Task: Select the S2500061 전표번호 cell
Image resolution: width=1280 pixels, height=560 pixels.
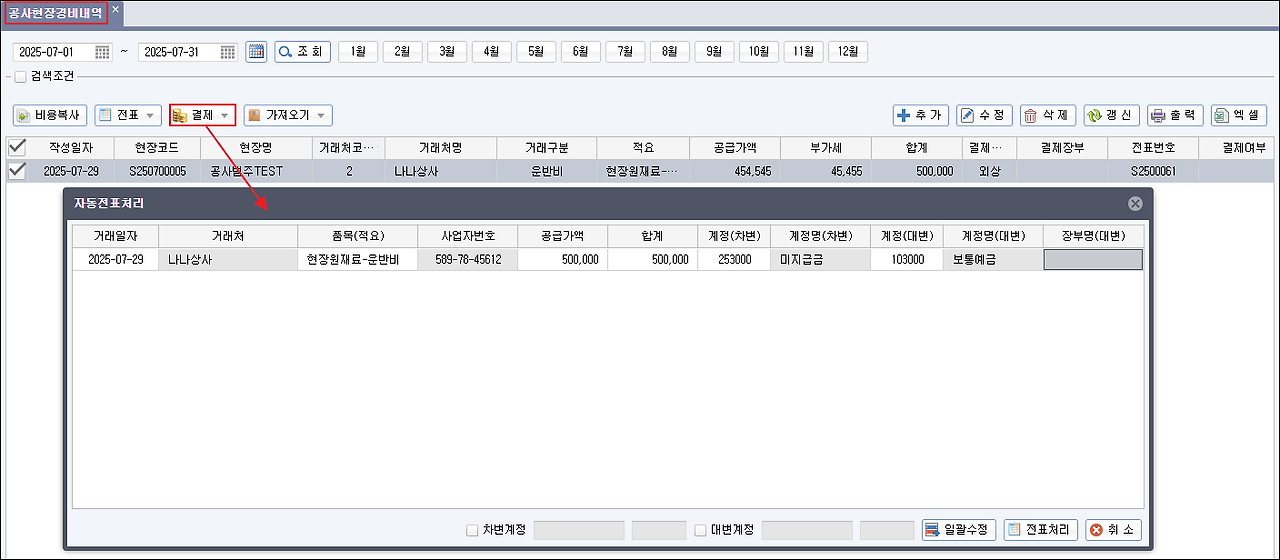Action: [x=1153, y=171]
